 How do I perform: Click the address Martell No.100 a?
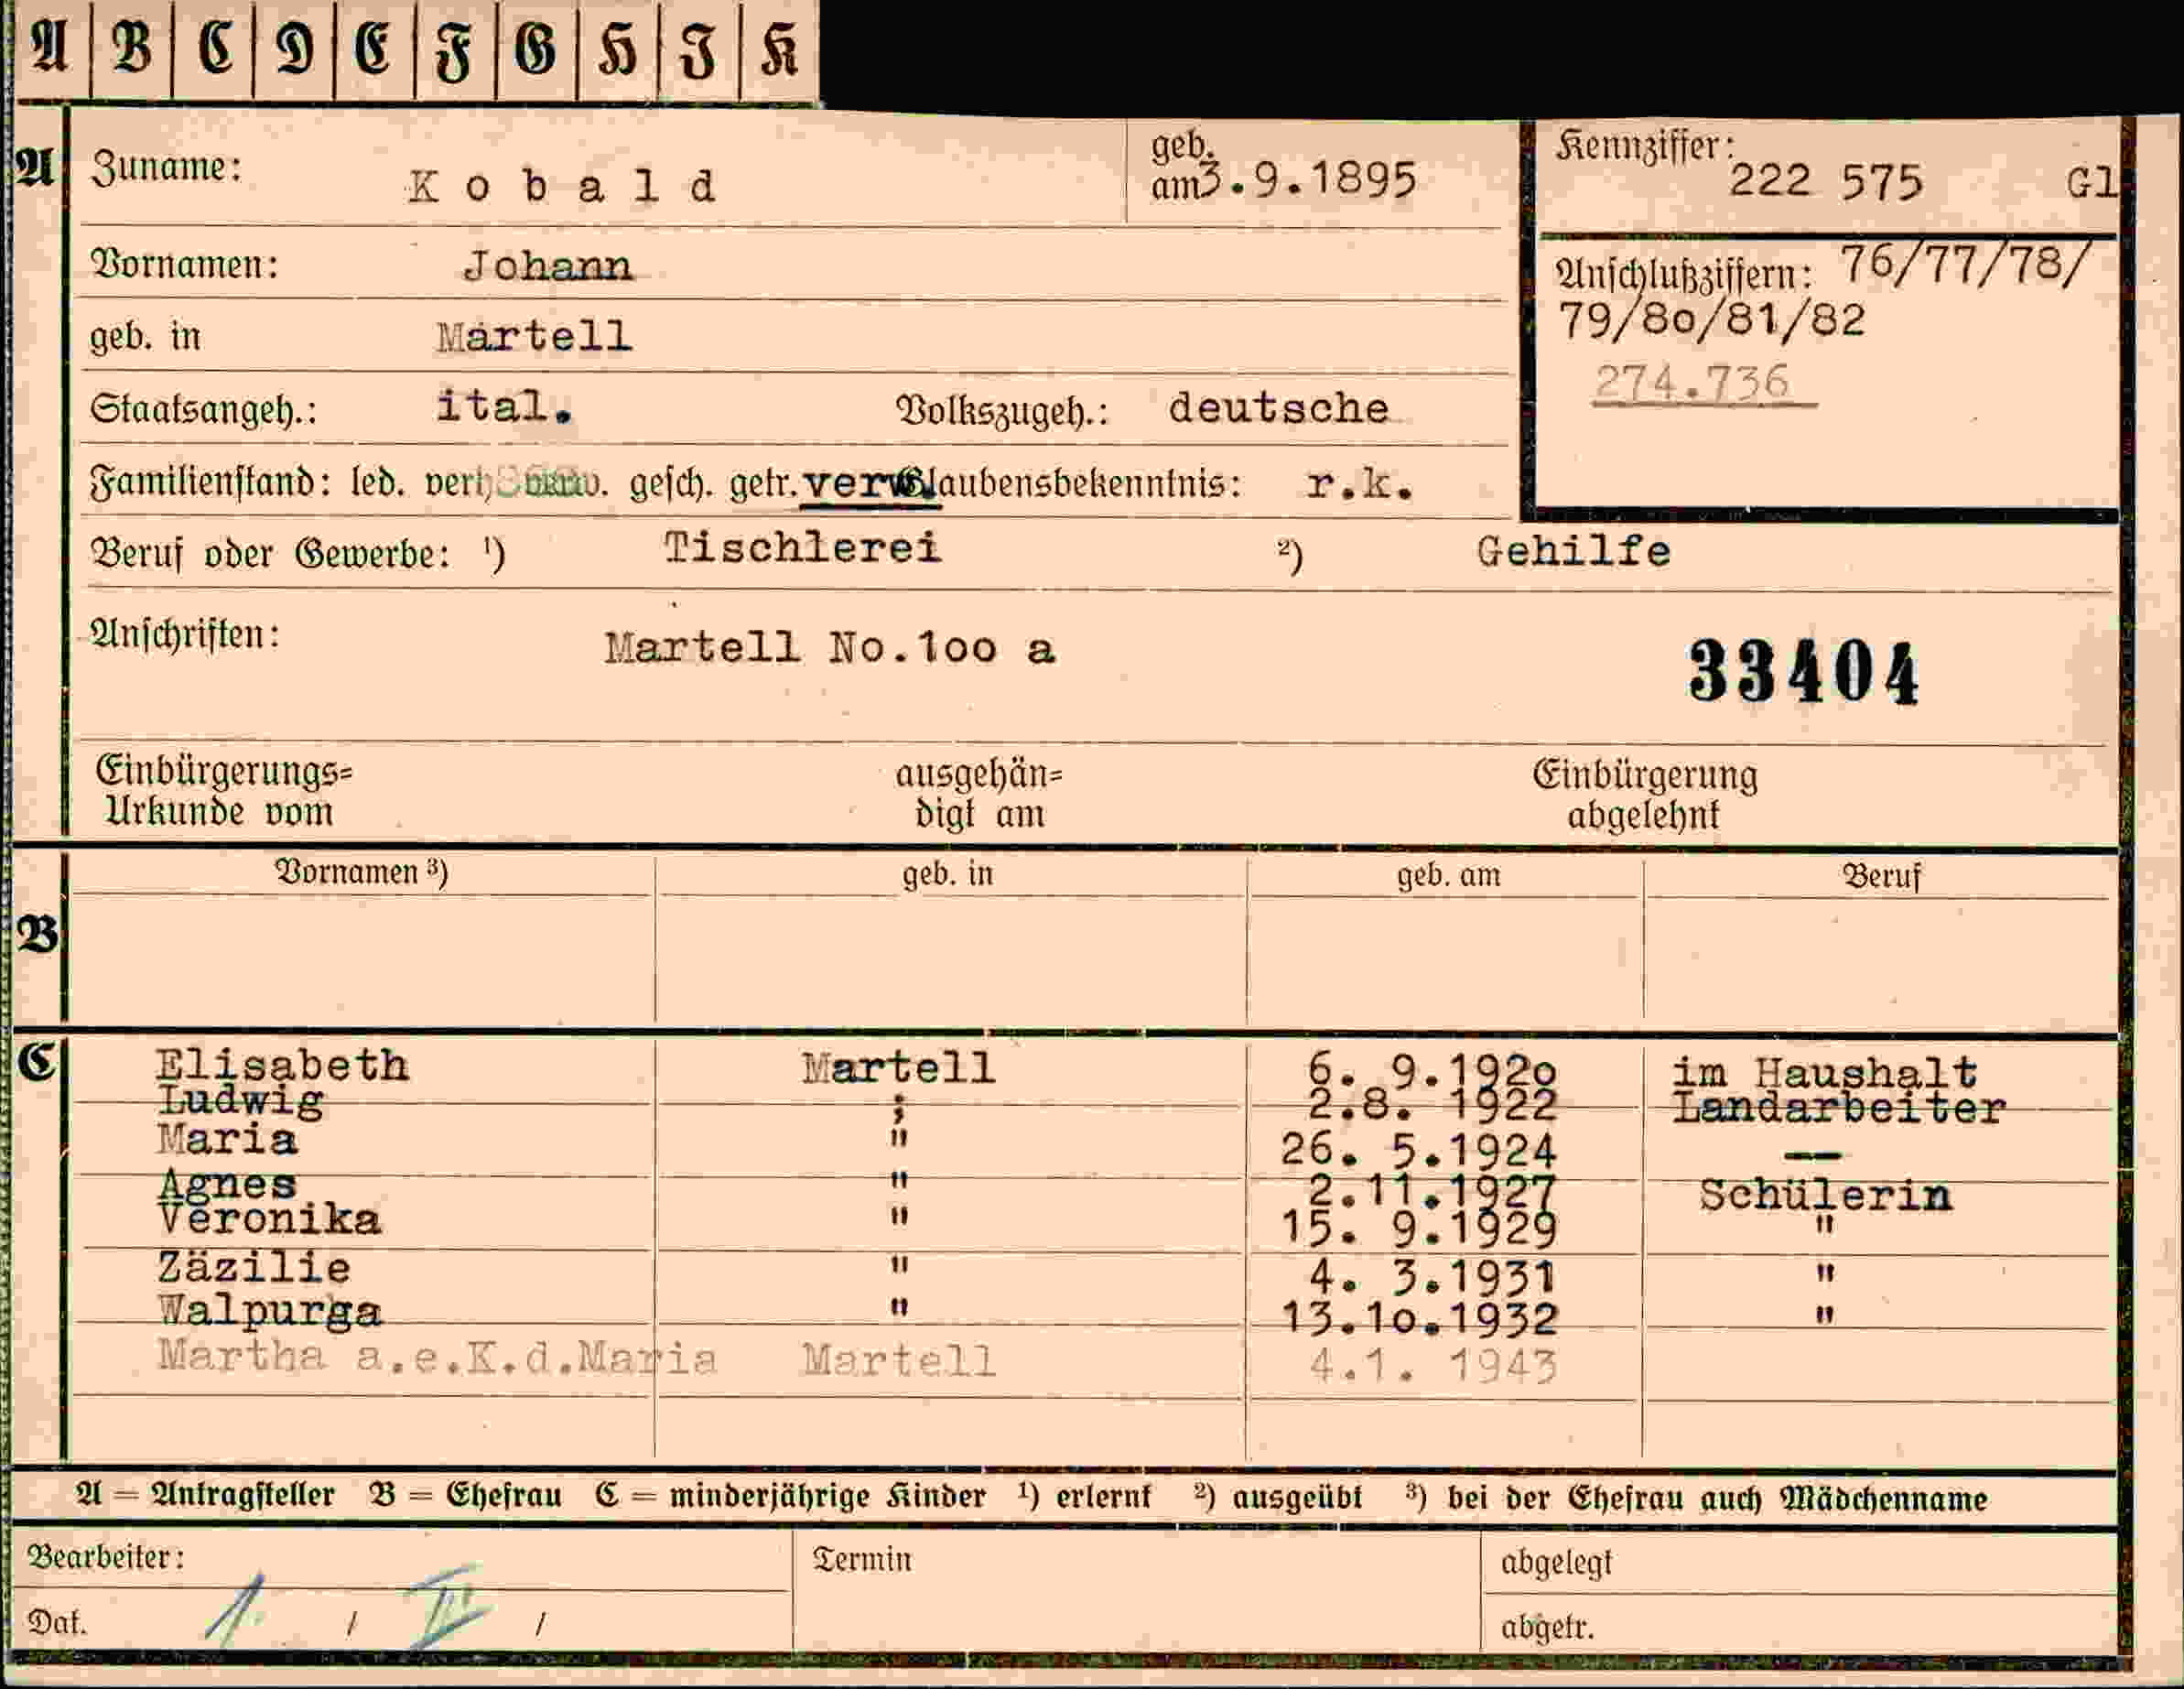click(830, 648)
